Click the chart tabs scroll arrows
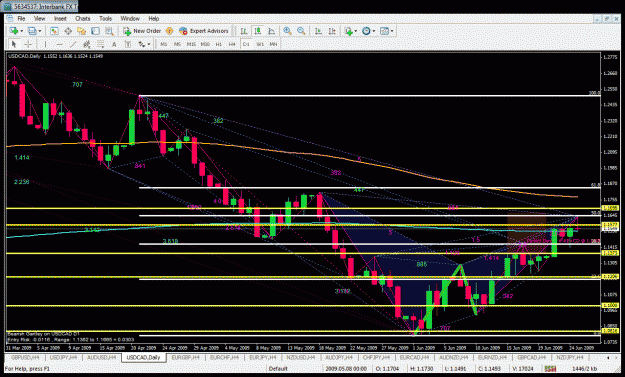The width and height of the screenshot is (625, 377). (612, 357)
